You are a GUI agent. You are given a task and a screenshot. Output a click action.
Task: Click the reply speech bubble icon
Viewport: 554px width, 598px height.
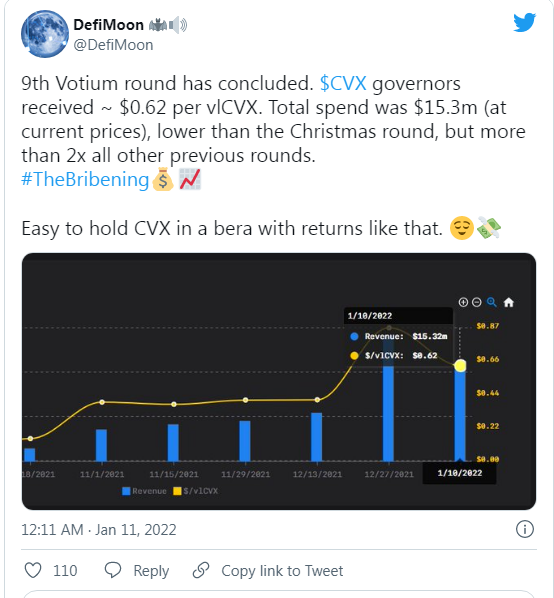tap(113, 571)
